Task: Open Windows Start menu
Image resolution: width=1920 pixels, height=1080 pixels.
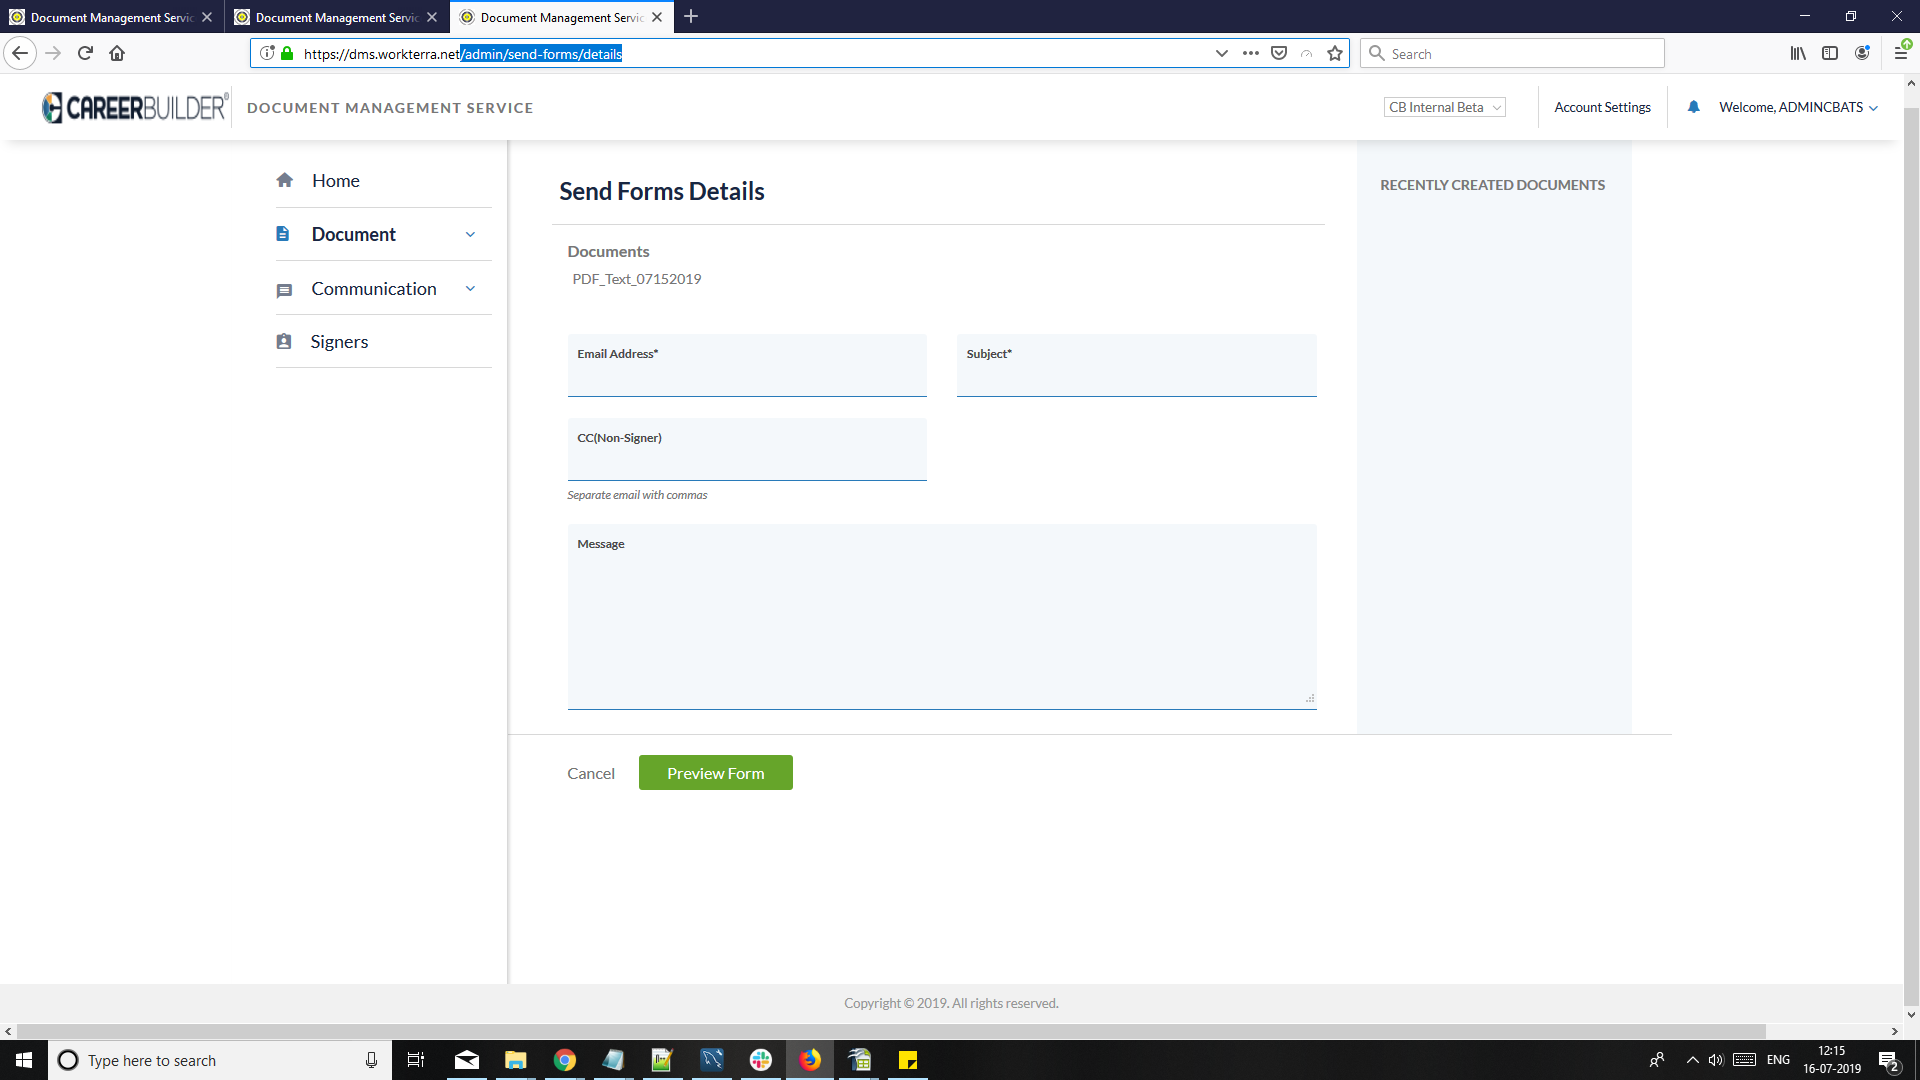Action: click(24, 1060)
